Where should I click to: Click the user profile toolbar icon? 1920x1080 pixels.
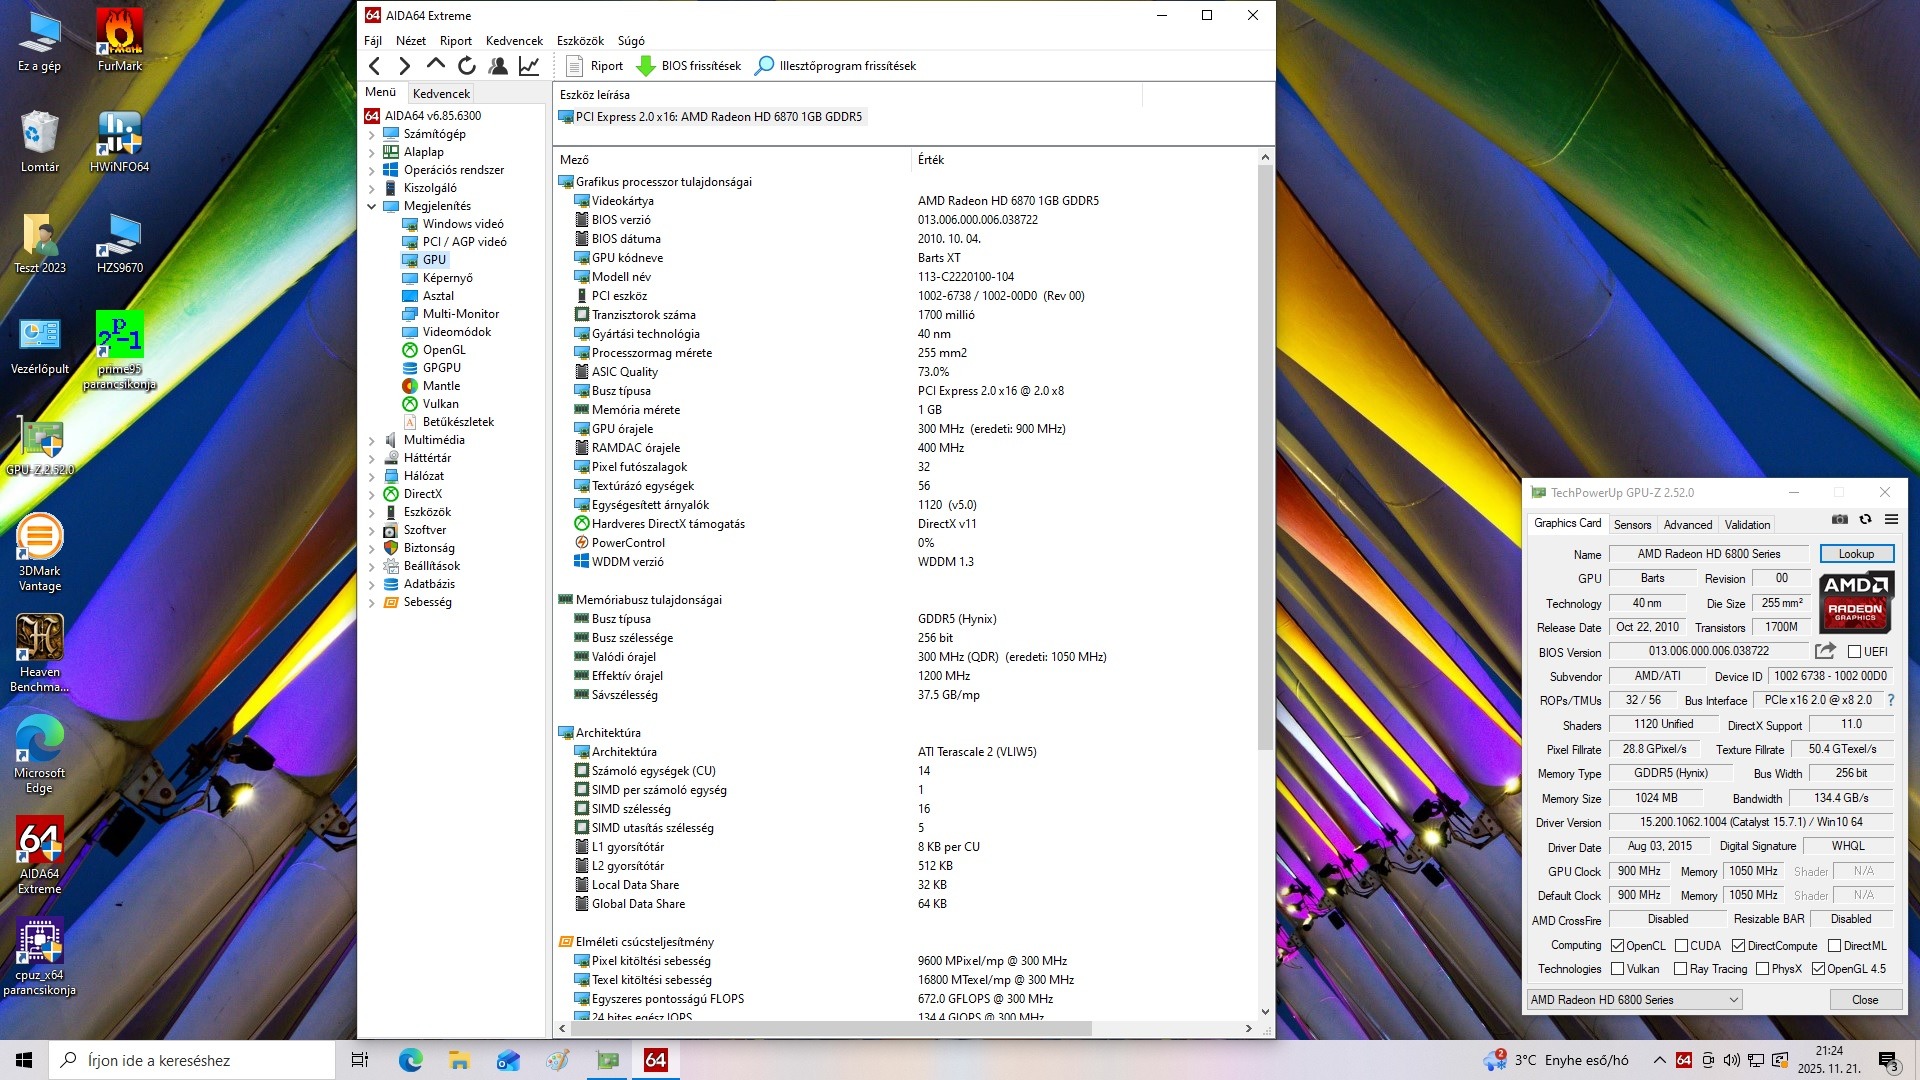[498, 66]
